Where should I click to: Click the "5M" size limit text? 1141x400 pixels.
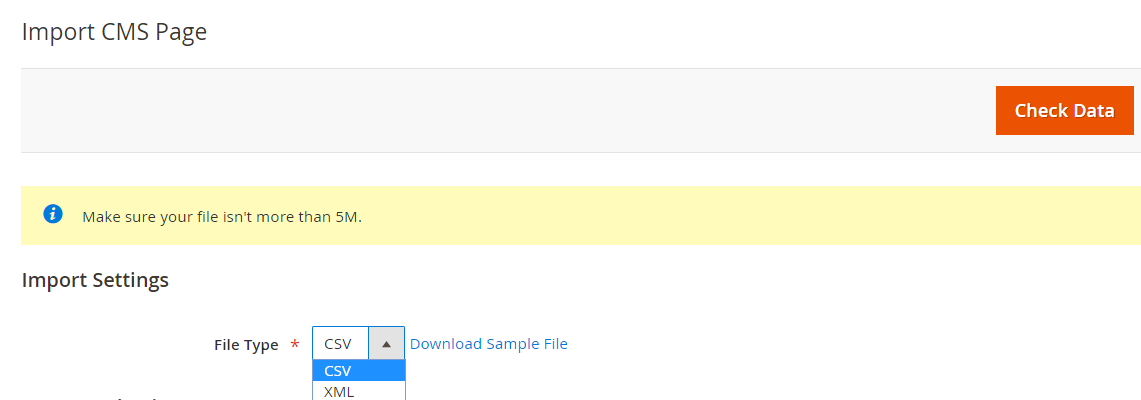[349, 217]
